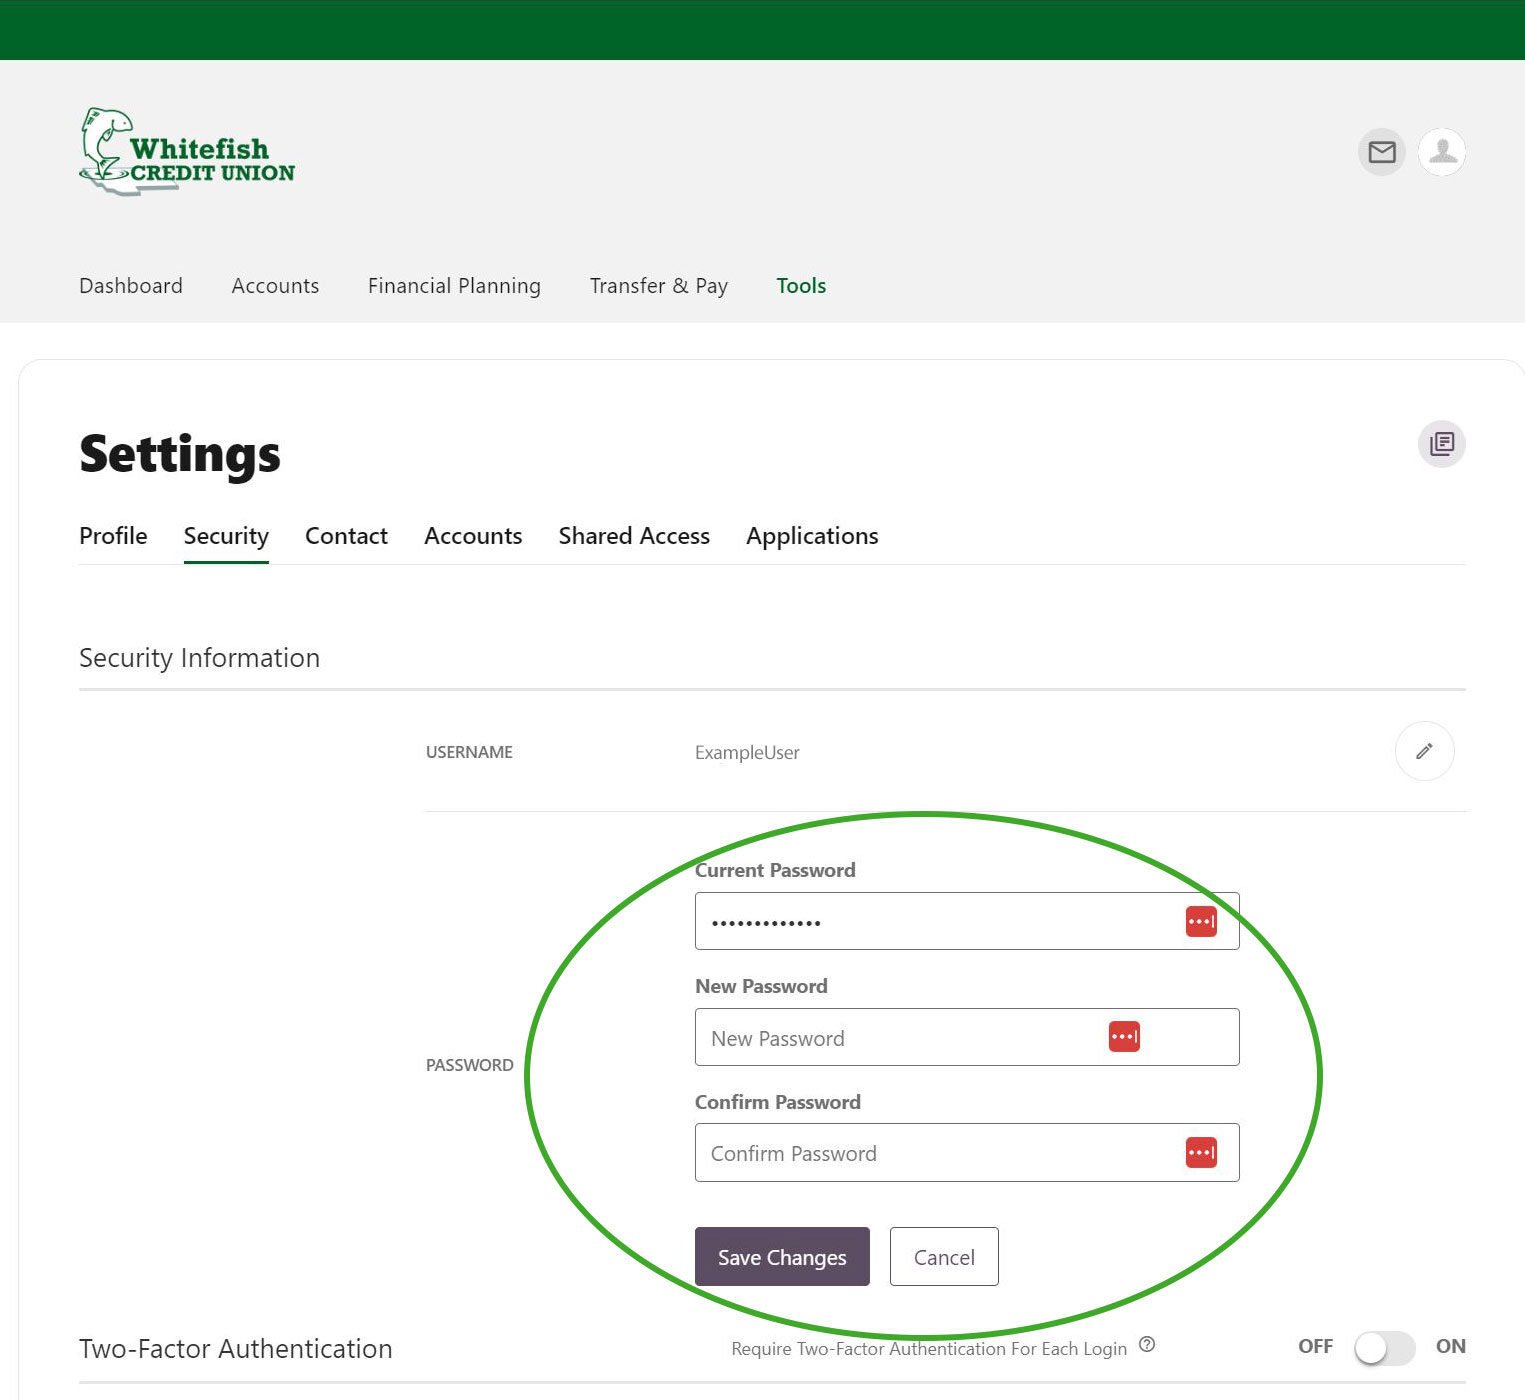Image resolution: width=1525 pixels, height=1400 pixels.
Task: Navigate to the Dashboard menu item
Action: coord(130,286)
